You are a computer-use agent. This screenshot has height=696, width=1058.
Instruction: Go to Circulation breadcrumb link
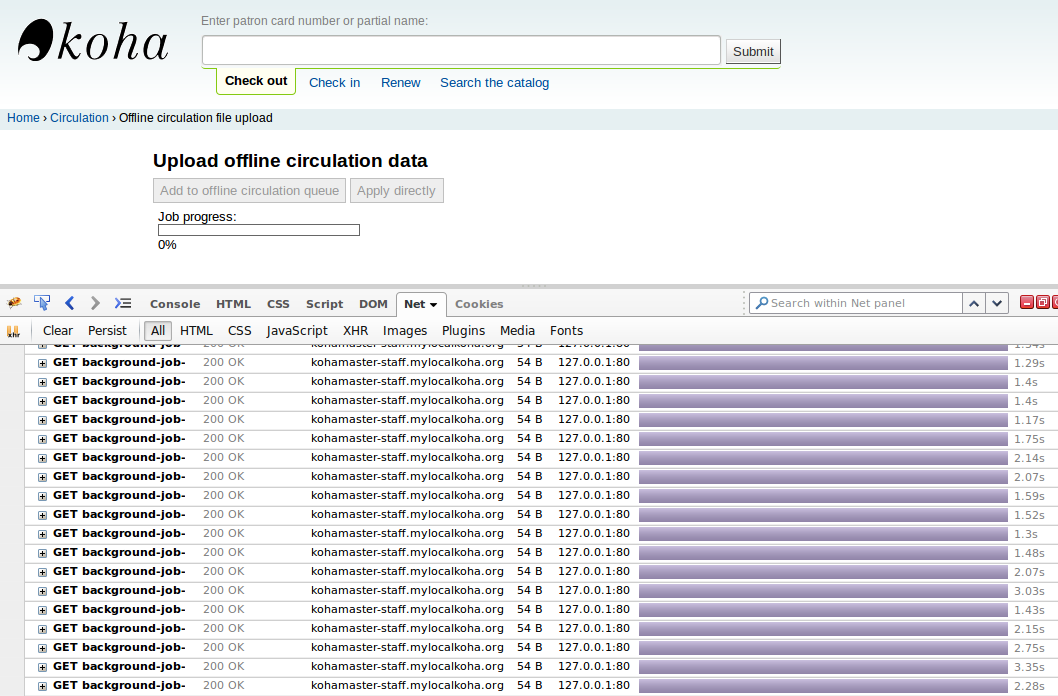point(79,118)
